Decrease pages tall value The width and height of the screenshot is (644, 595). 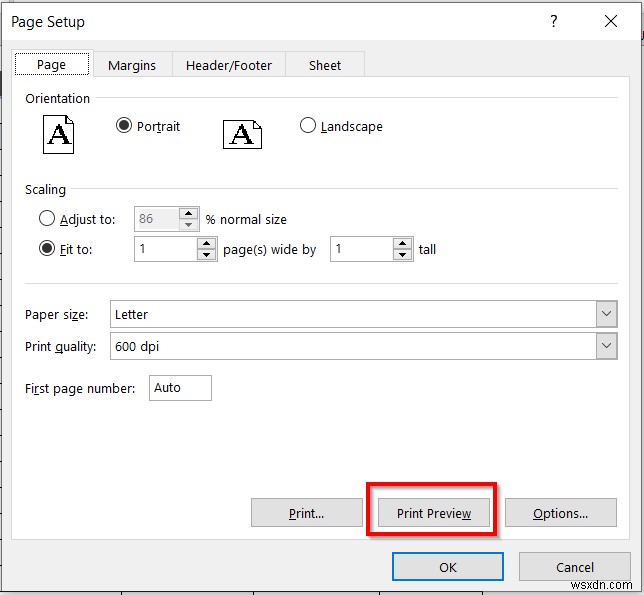[x=402, y=255]
